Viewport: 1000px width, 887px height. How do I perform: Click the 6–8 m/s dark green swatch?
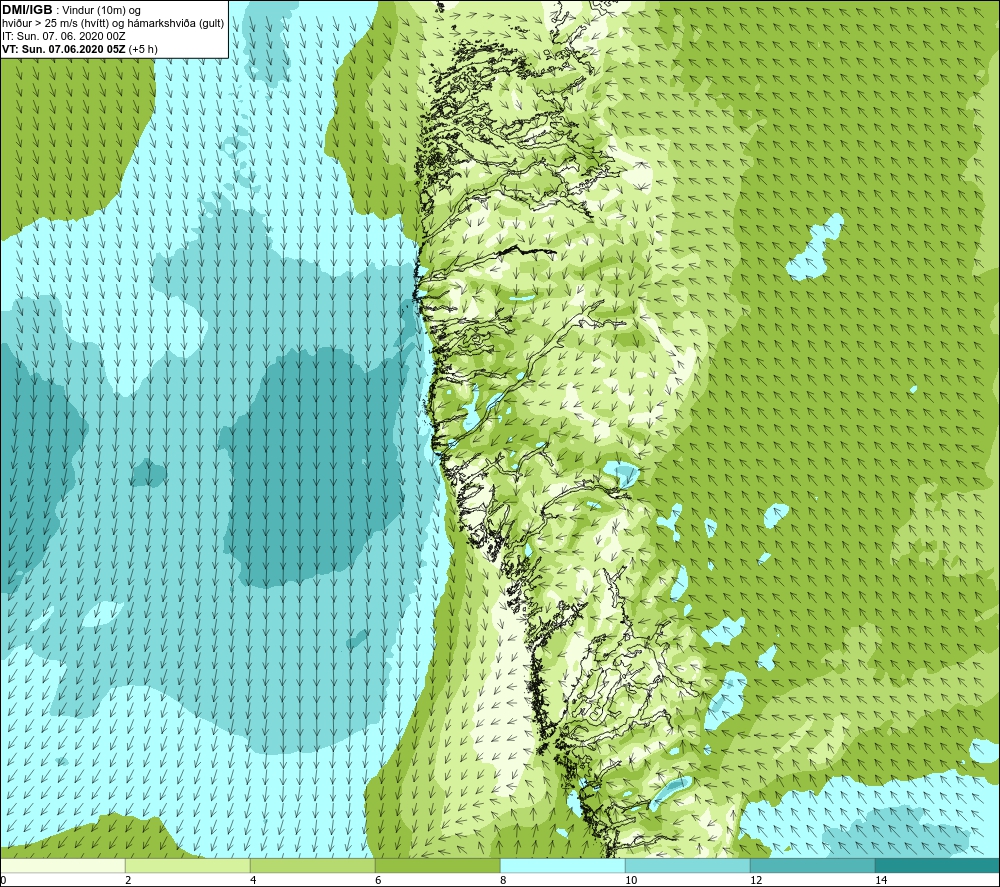coord(438,865)
